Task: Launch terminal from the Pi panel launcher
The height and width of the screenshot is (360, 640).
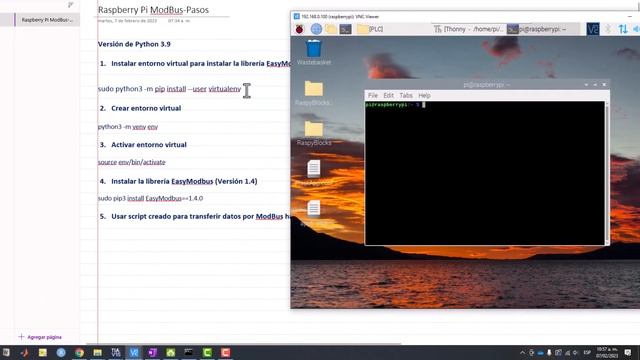Action: pyautogui.click(x=346, y=29)
